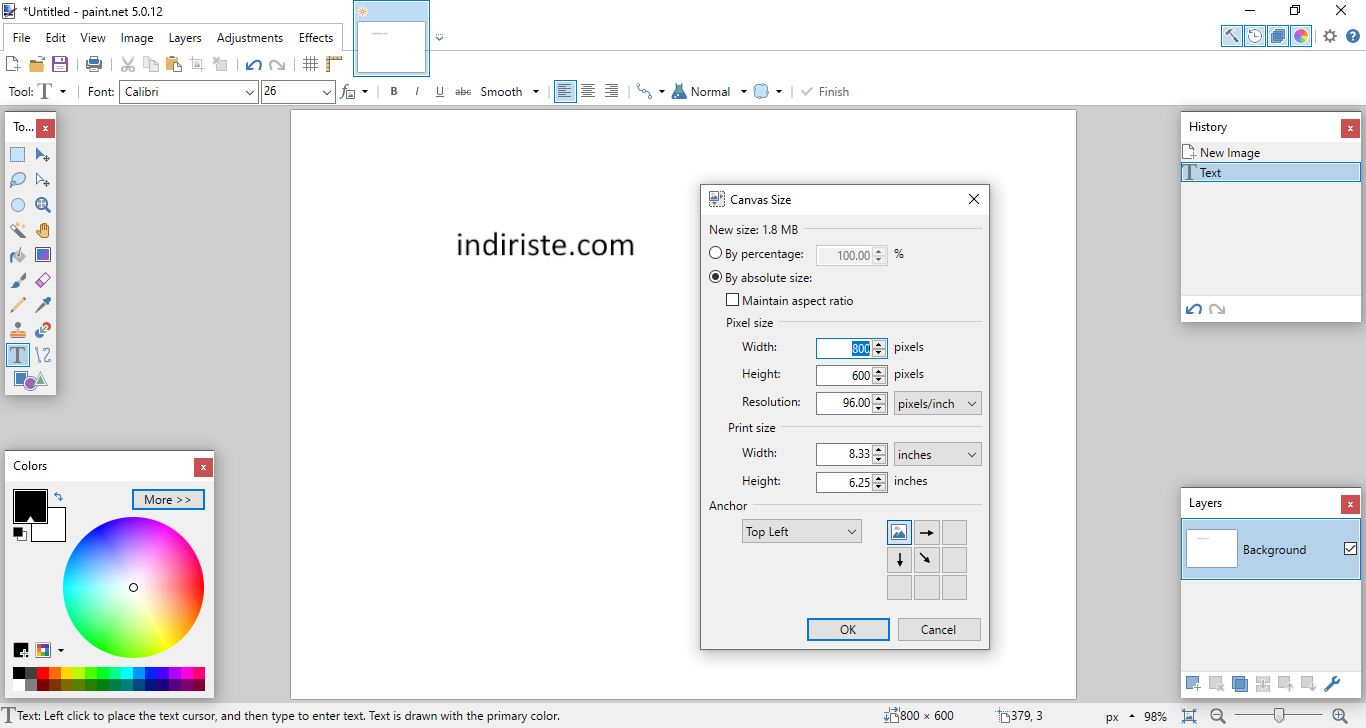Image resolution: width=1366 pixels, height=728 pixels.
Task: Open the px units dropdown in status bar
Action: click(1119, 716)
